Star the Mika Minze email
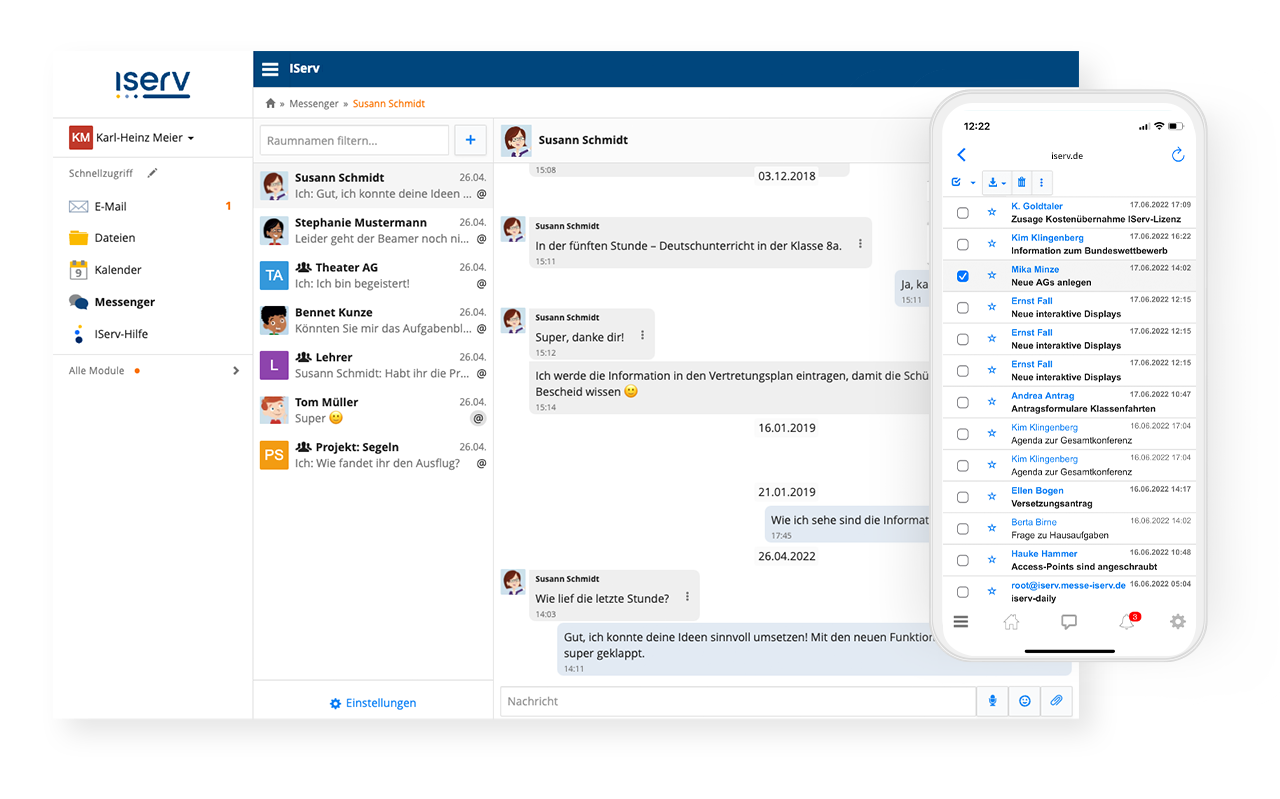The image size is (1280, 799). pos(992,275)
